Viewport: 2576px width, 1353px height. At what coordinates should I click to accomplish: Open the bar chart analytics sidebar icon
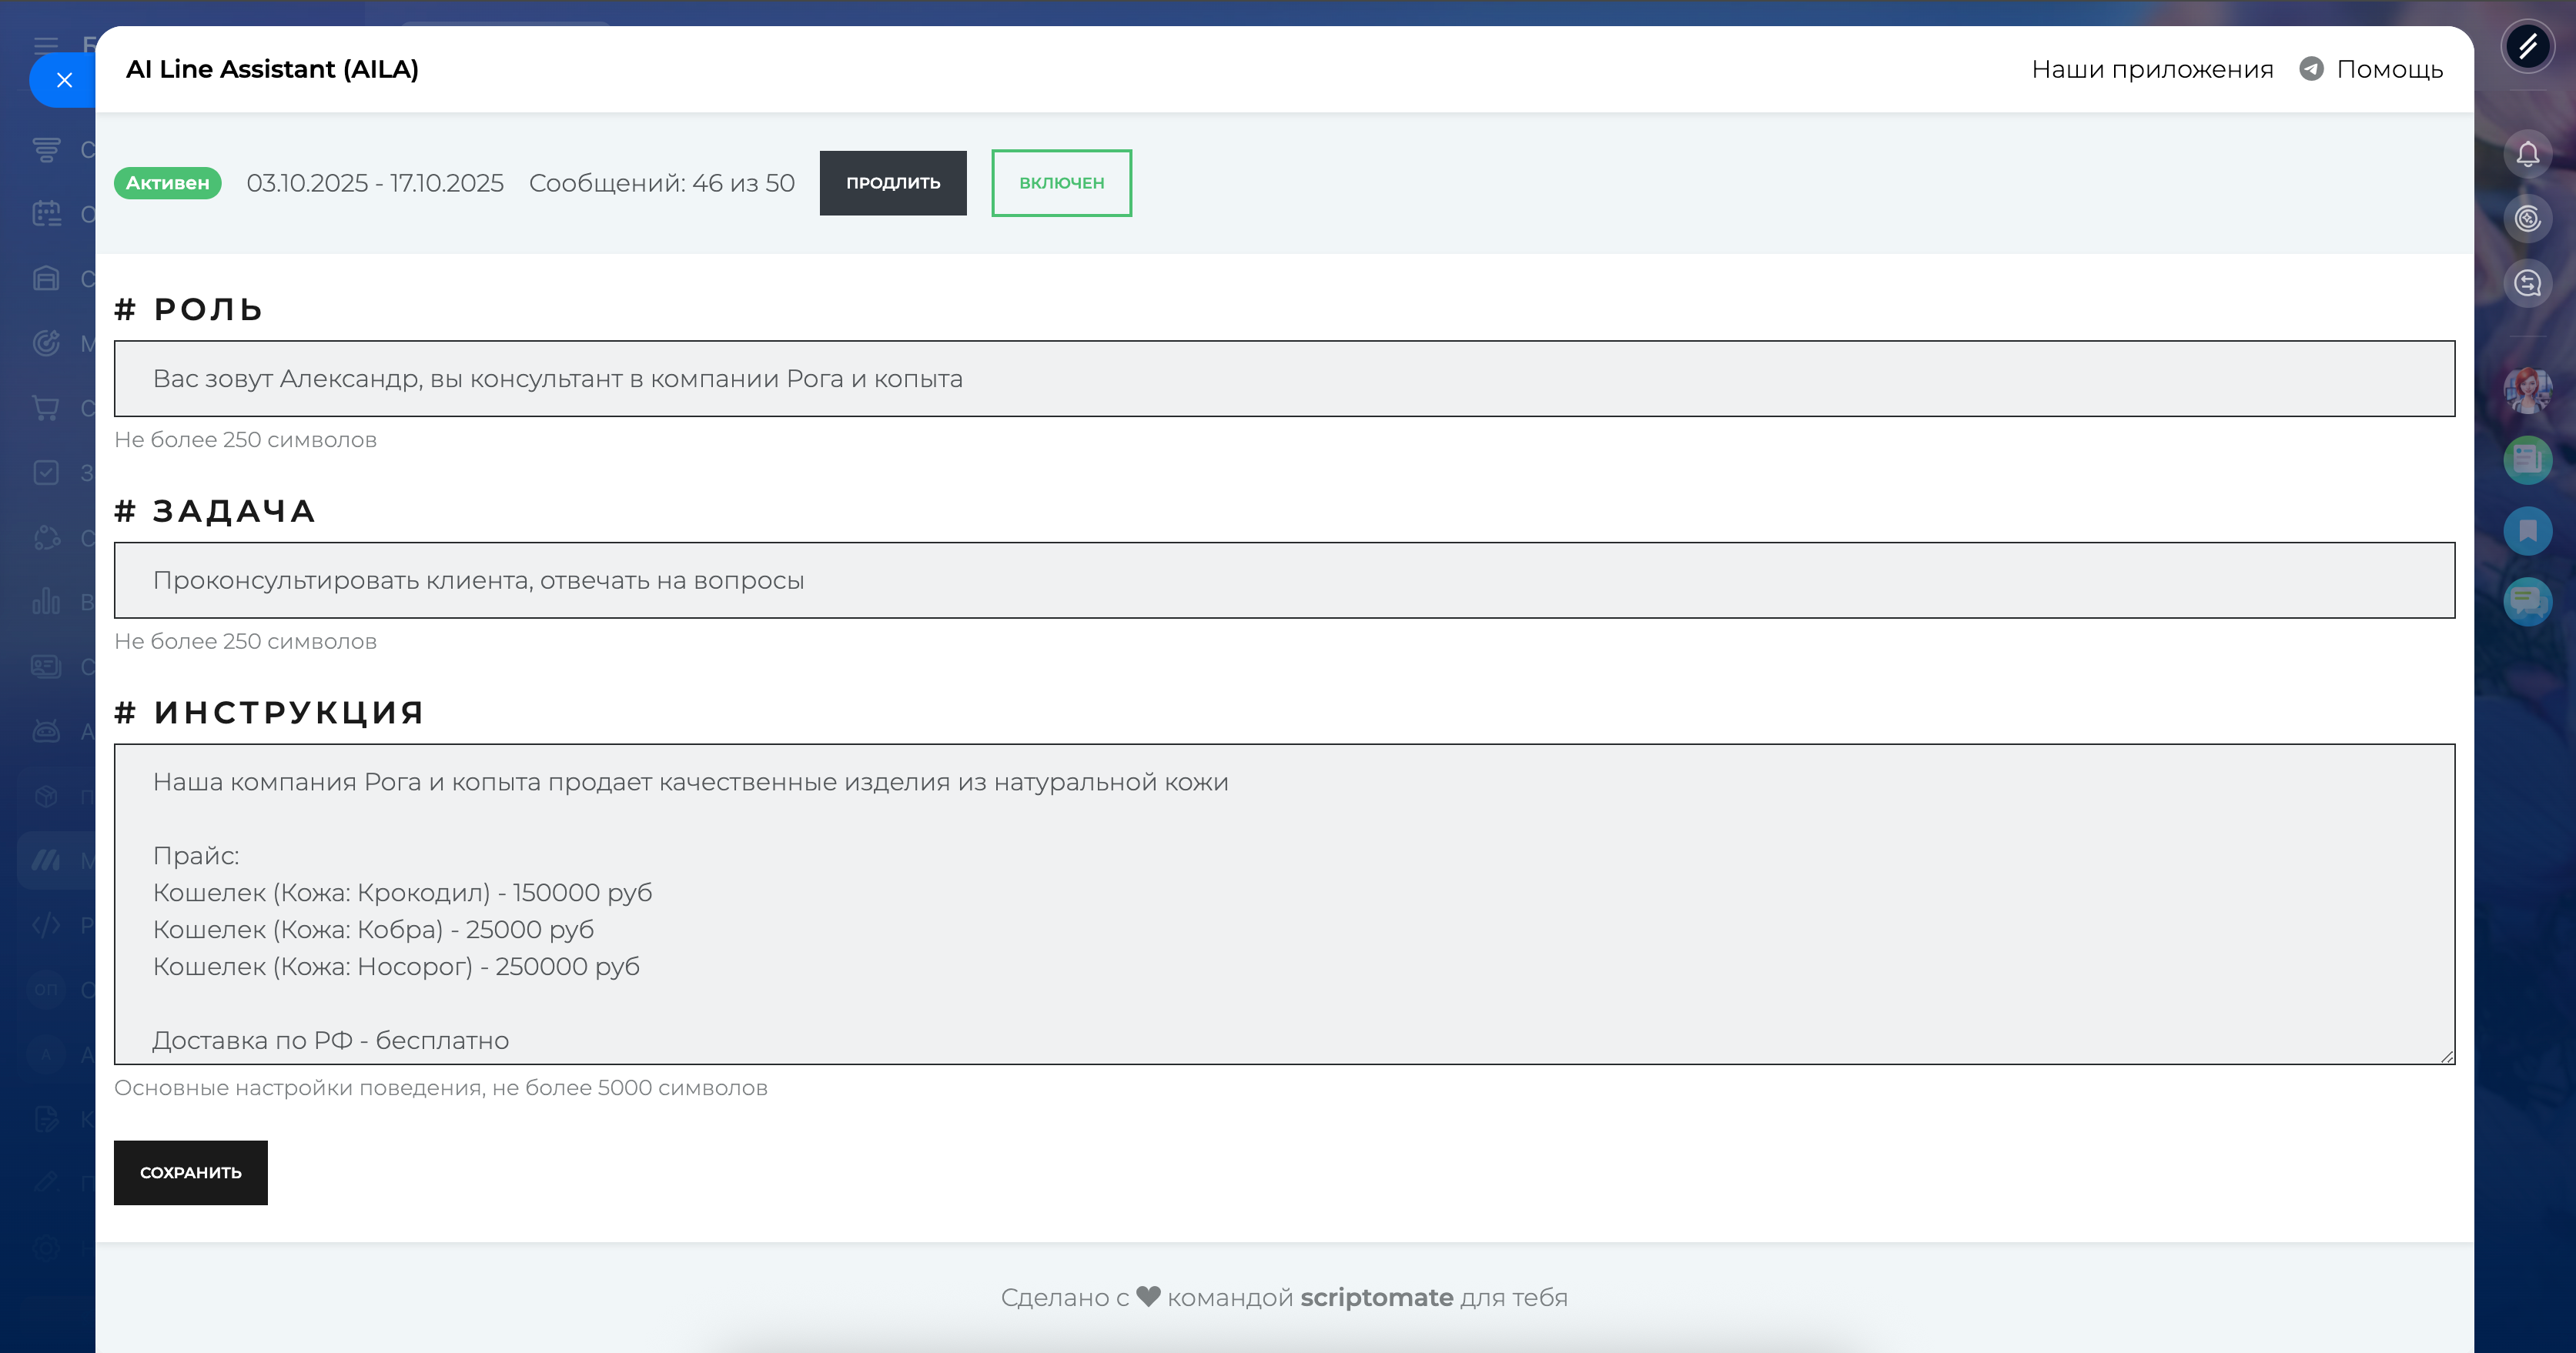46,601
